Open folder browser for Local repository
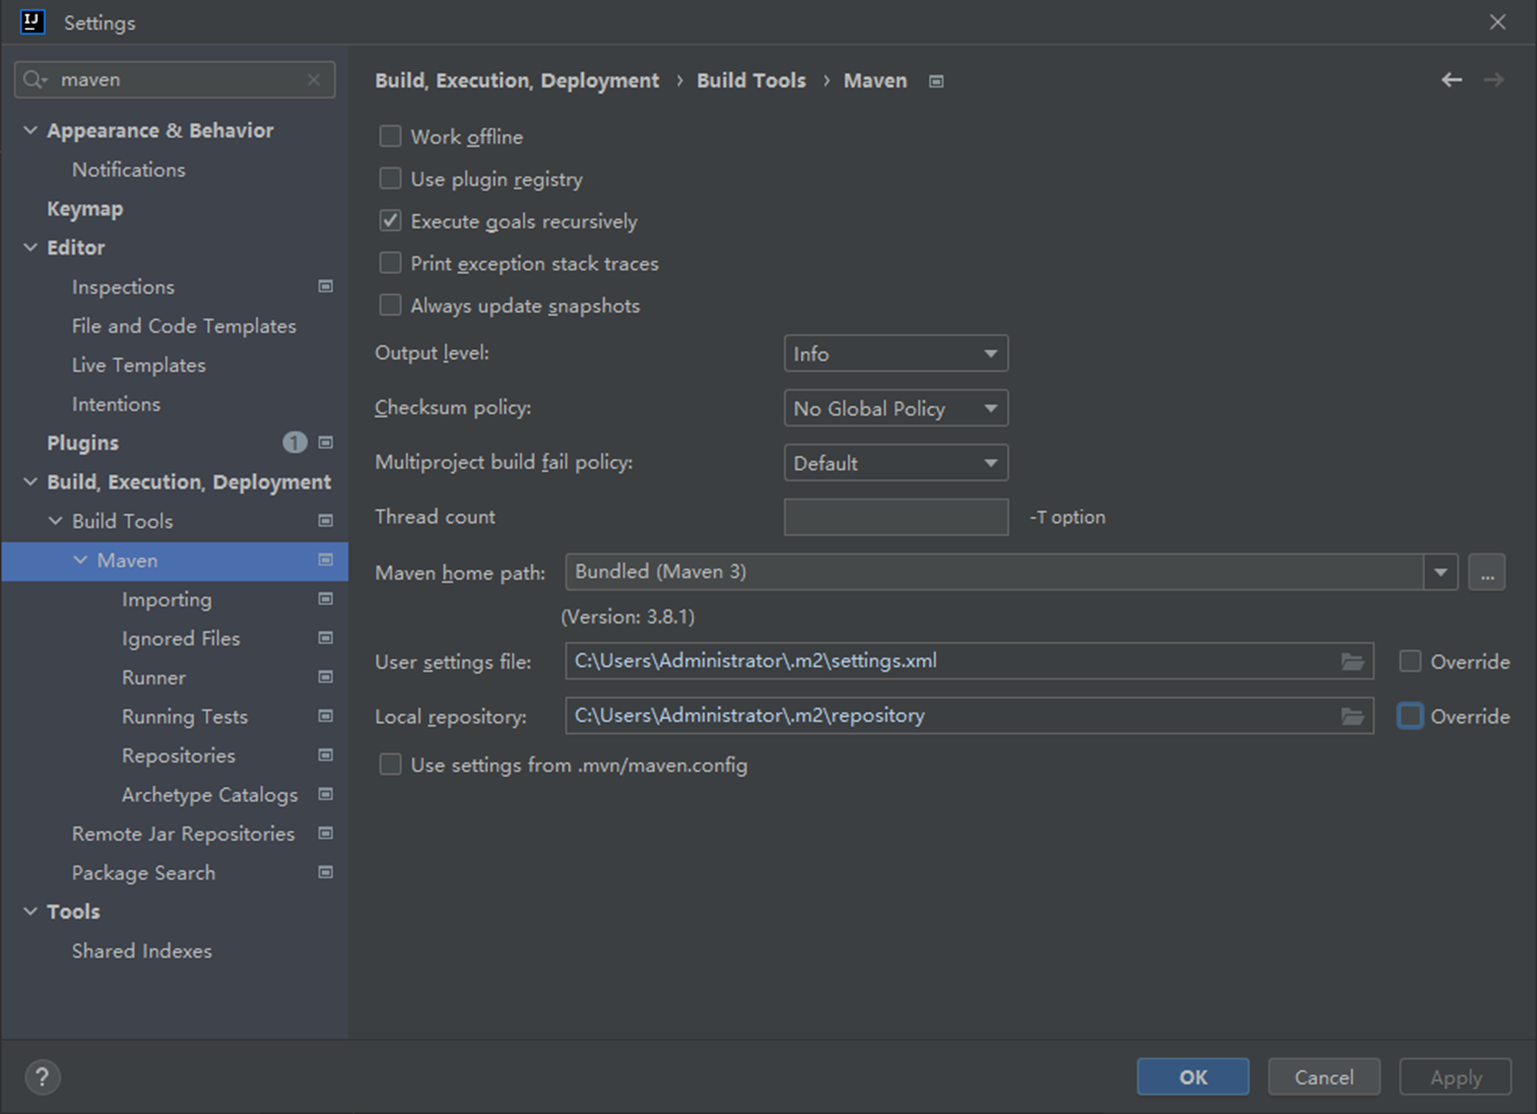 1352,717
